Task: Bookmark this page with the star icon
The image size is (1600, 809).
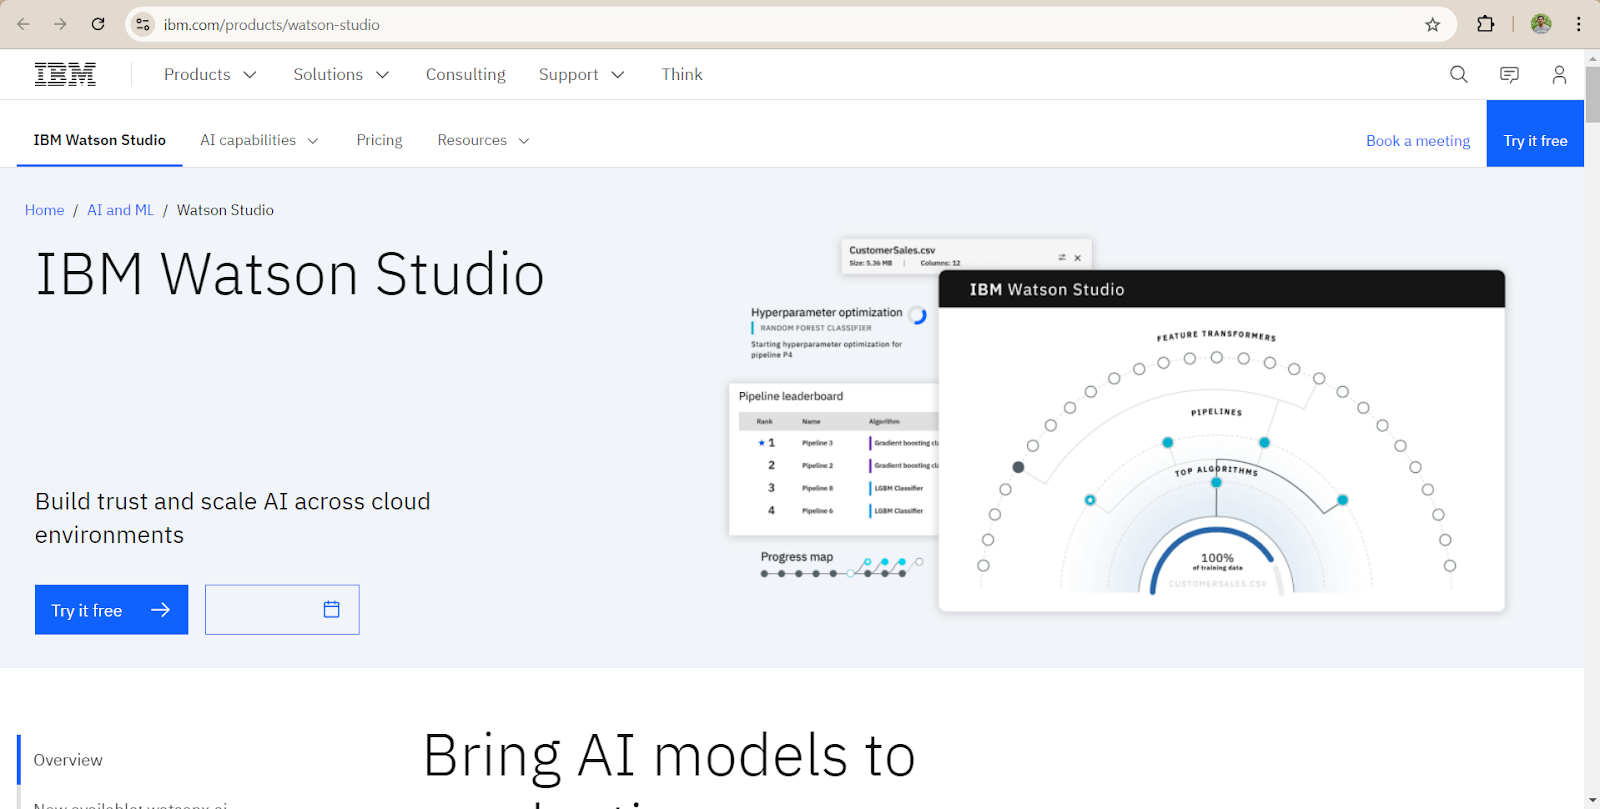Action: tap(1432, 24)
